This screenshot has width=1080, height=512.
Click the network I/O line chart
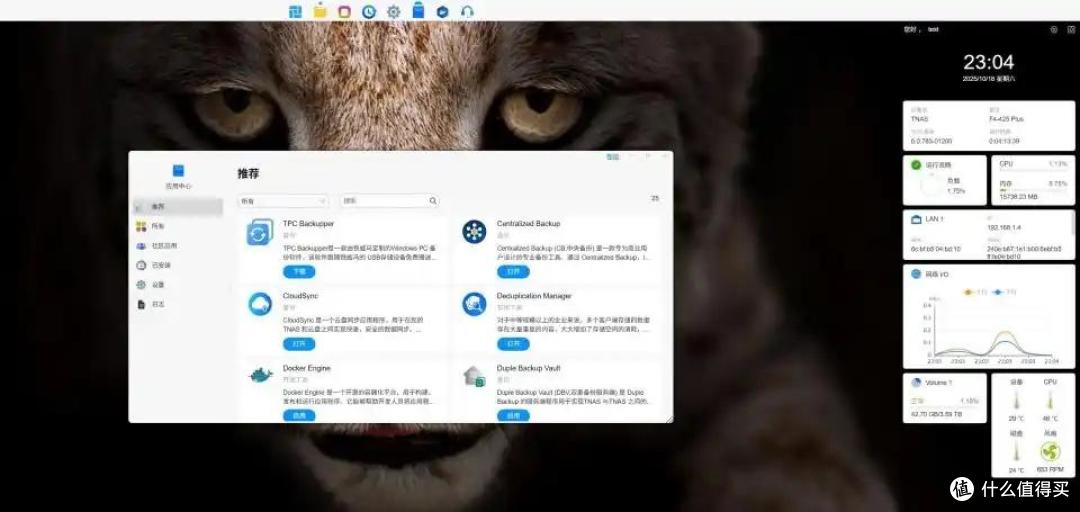click(995, 329)
